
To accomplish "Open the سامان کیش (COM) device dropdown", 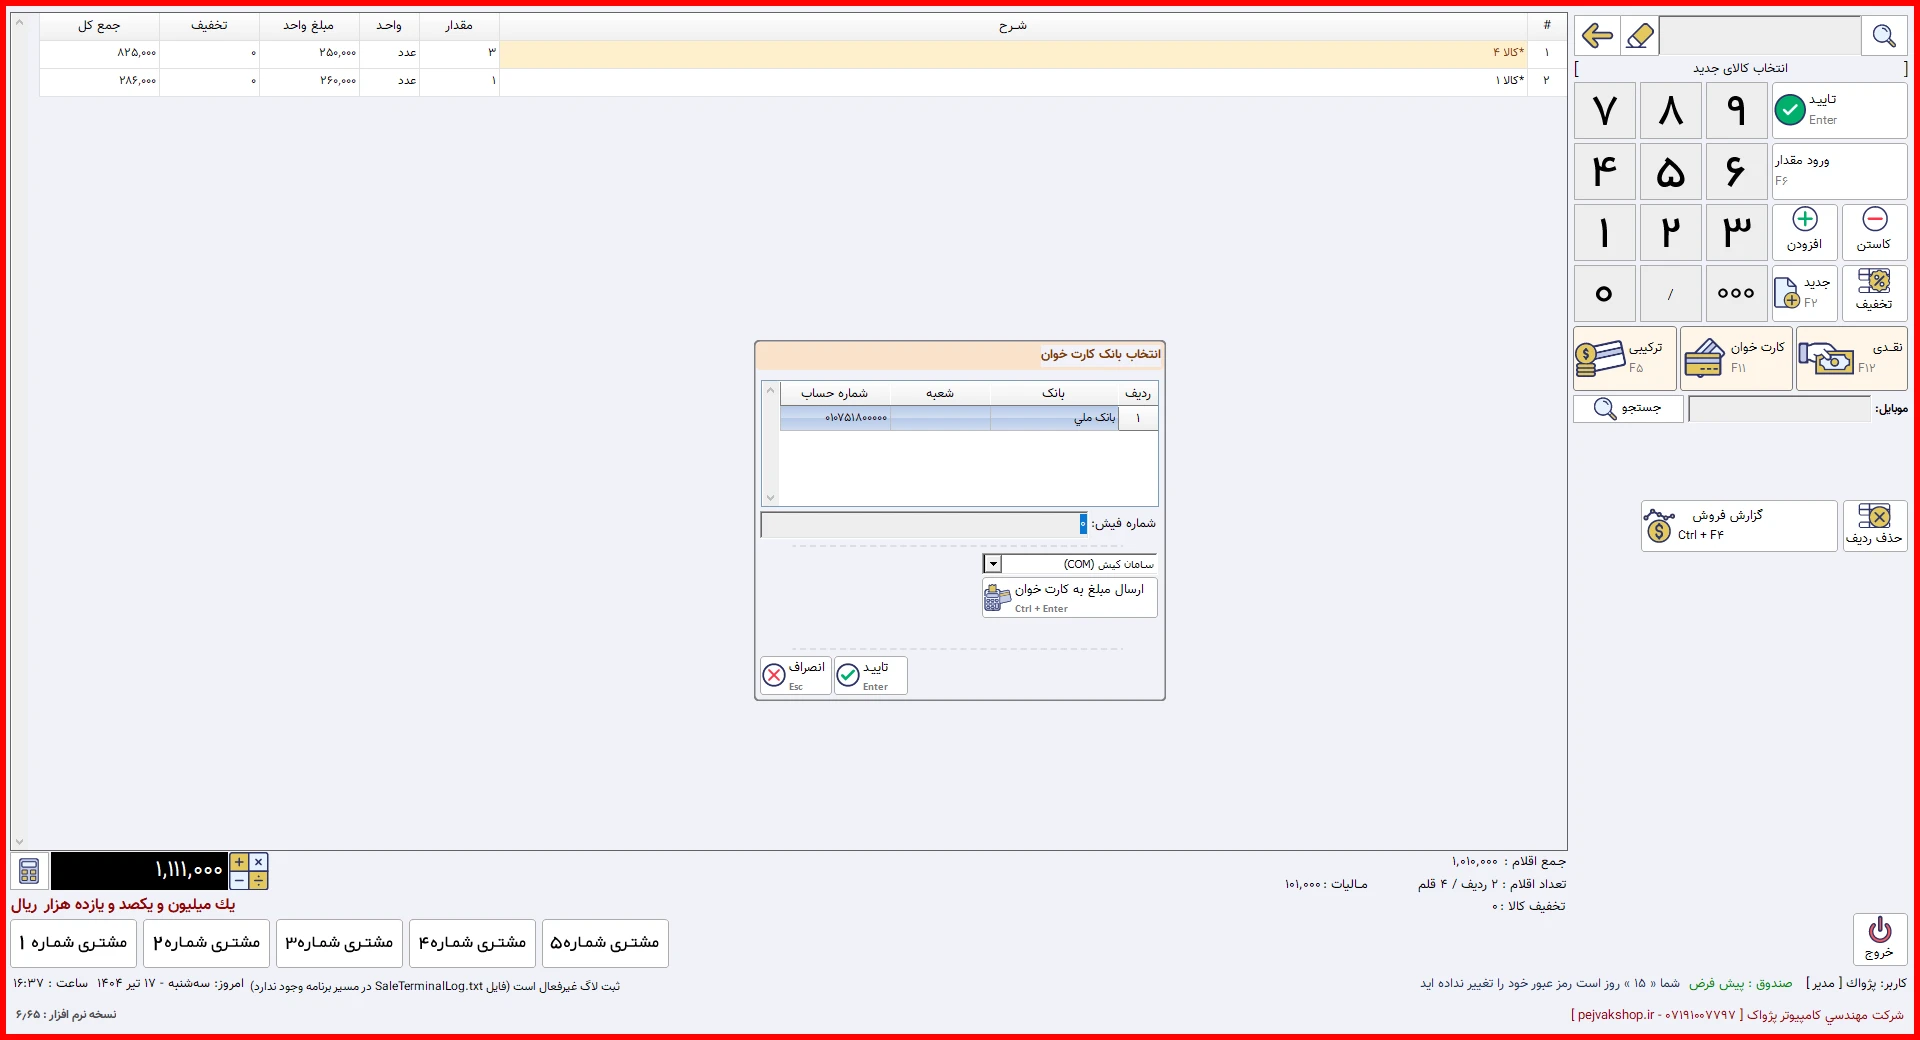I will [x=992, y=564].
